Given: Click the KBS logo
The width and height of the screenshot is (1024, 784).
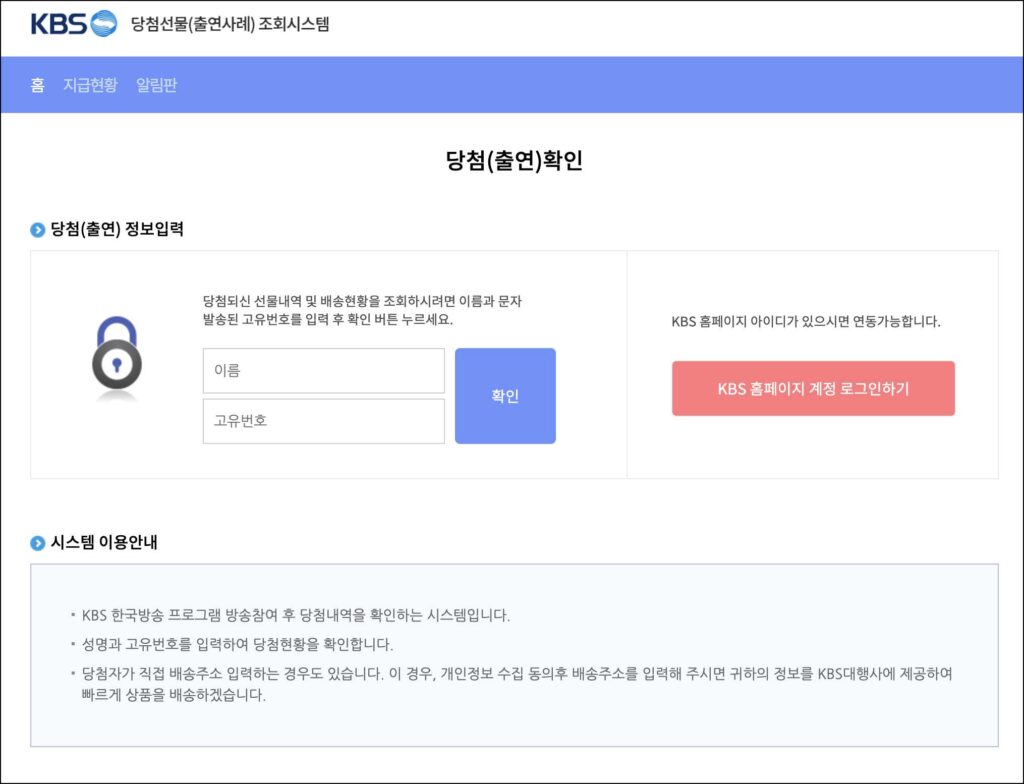Looking at the screenshot, I should pyautogui.click(x=74, y=24).
